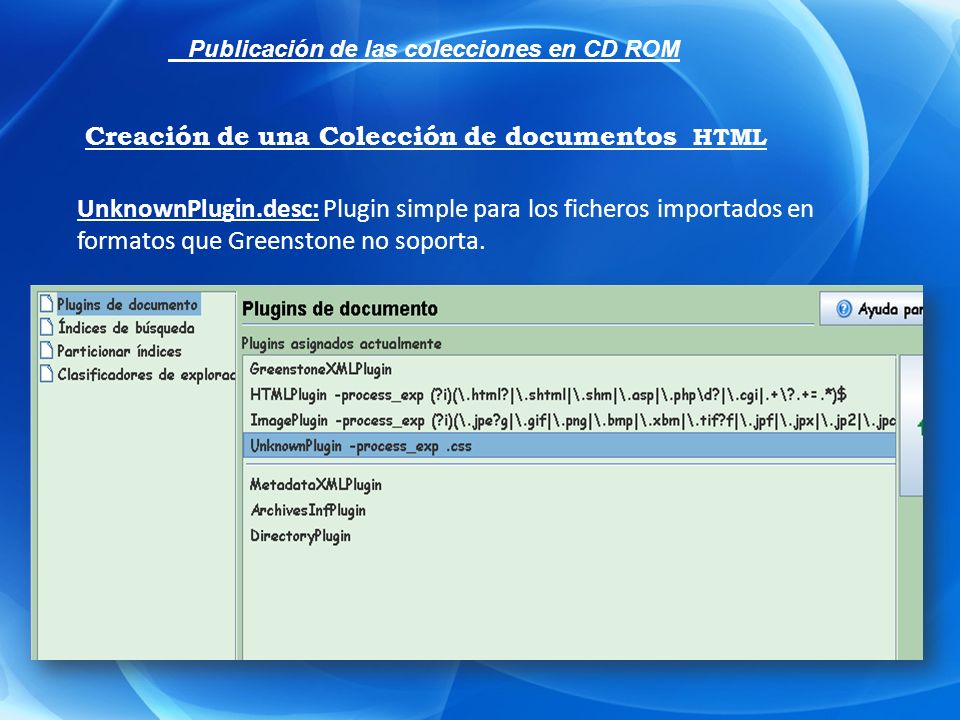The height and width of the screenshot is (720, 960).
Task: Click the page icon beside Clasificadores de exploración
Action: tap(47, 373)
